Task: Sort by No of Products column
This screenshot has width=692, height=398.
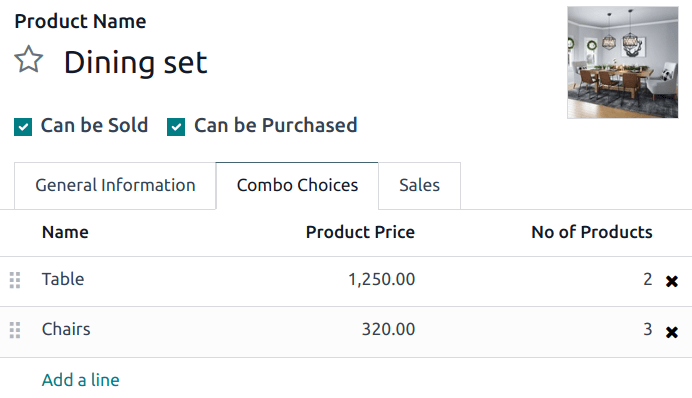Action: click(592, 232)
